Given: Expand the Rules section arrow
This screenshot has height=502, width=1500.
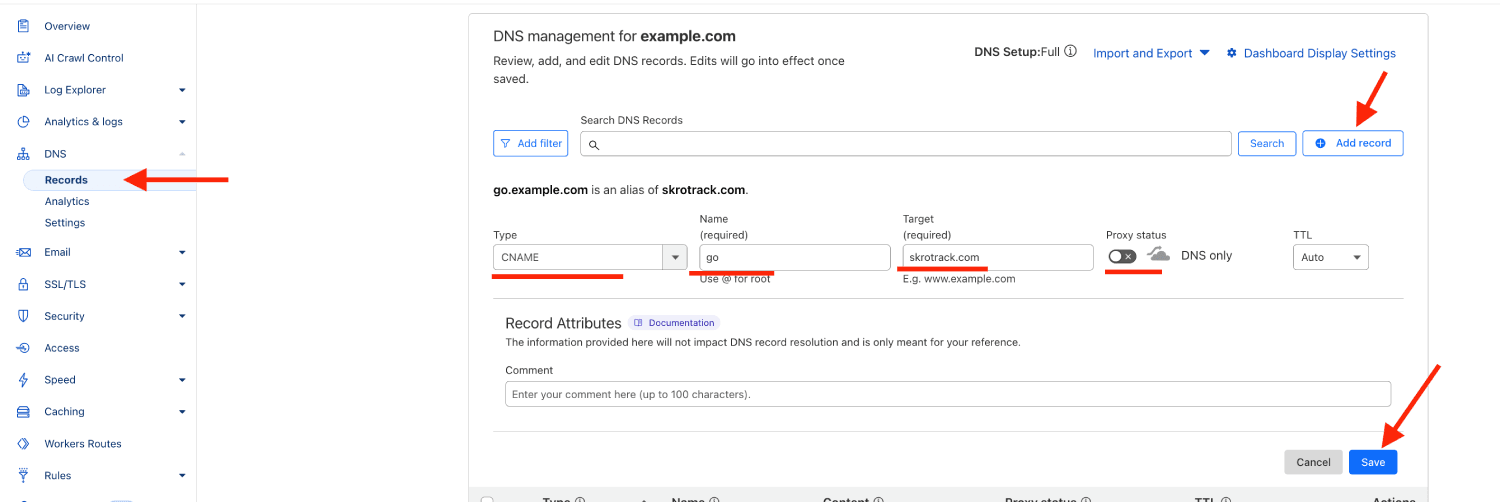Looking at the screenshot, I should pyautogui.click(x=182, y=476).
